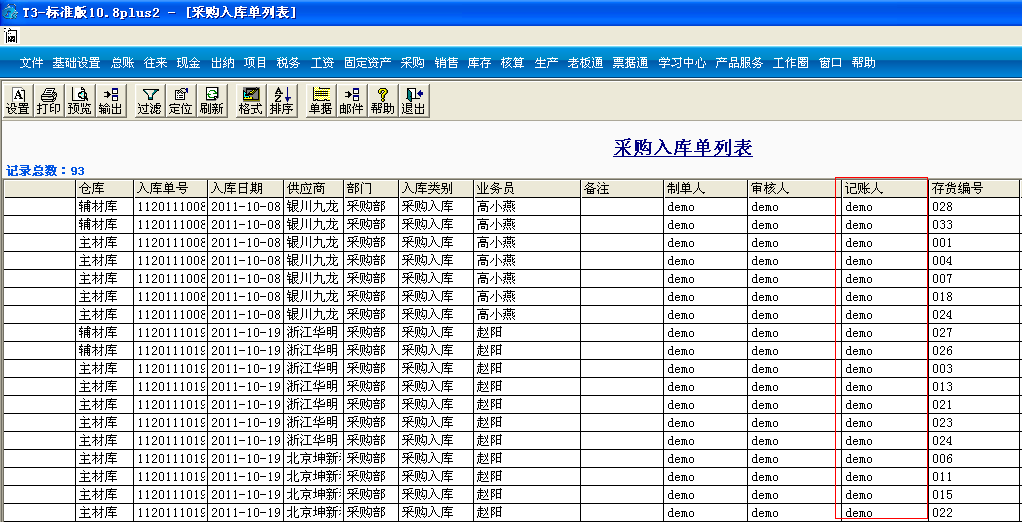The image size is (1022, 522).
Task: Click the 存货编号 column header
Action: pos(973,189)
